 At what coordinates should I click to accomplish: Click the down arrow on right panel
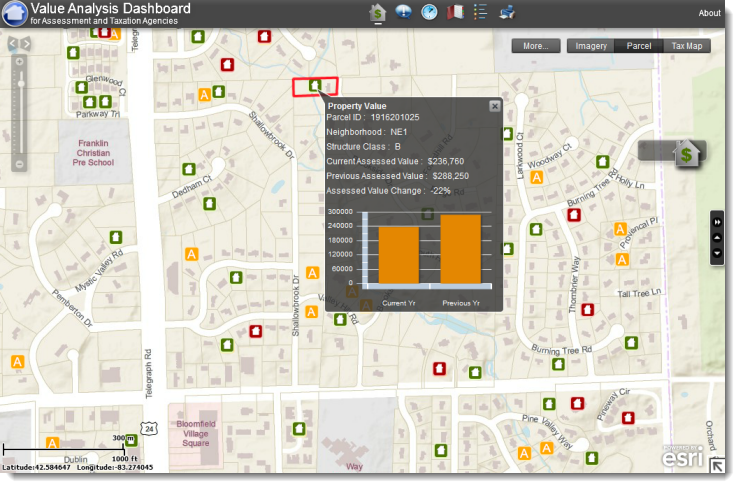point(716,254)
